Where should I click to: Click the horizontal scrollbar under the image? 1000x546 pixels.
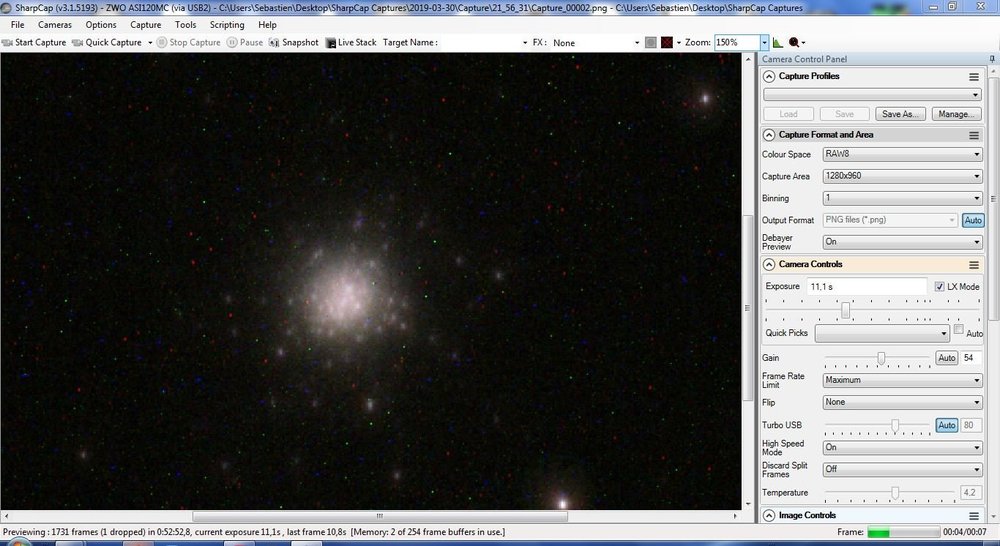[379, 516]
